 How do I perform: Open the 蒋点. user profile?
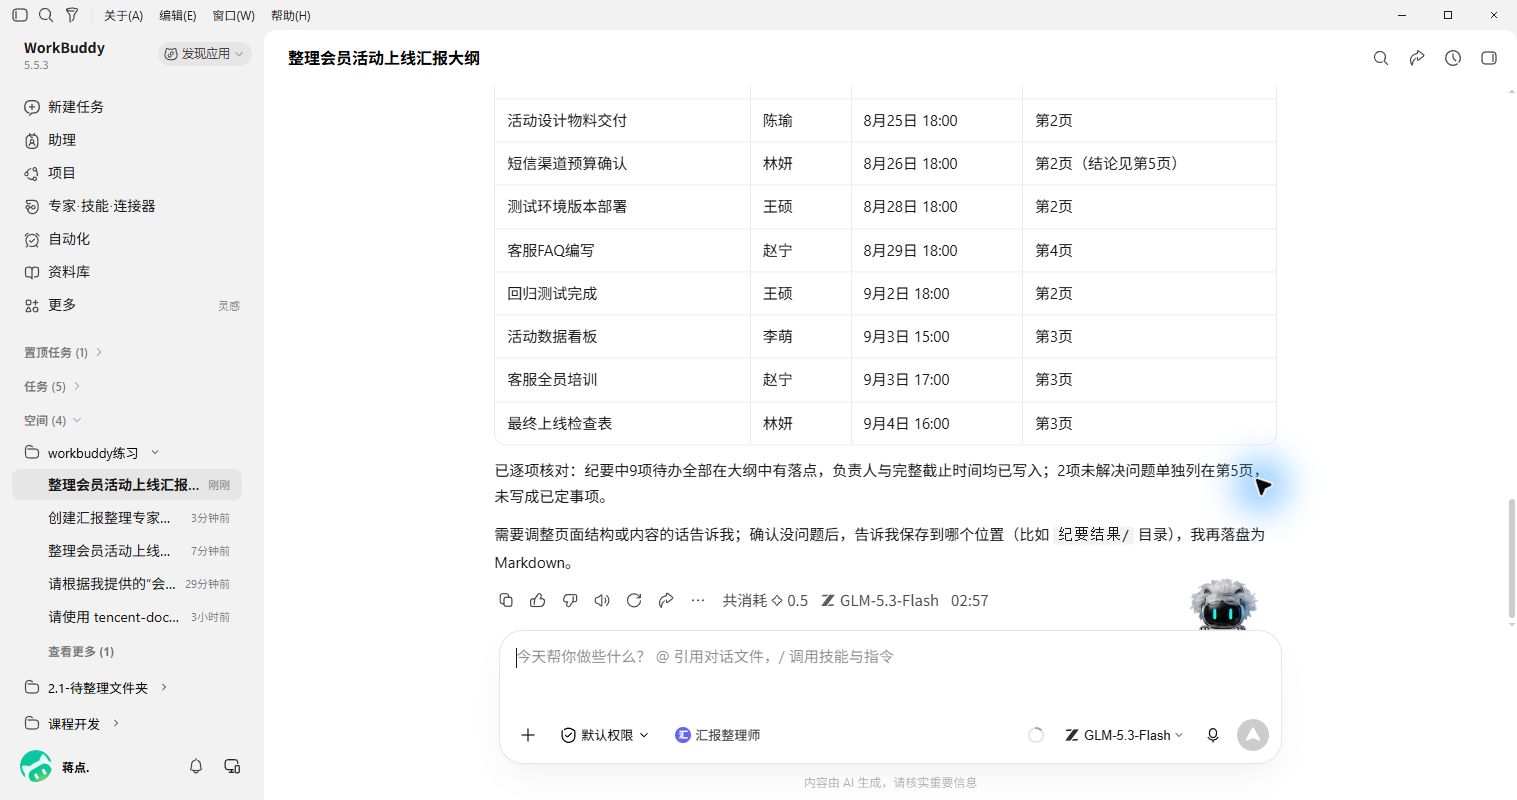click(x=56, y=767)
